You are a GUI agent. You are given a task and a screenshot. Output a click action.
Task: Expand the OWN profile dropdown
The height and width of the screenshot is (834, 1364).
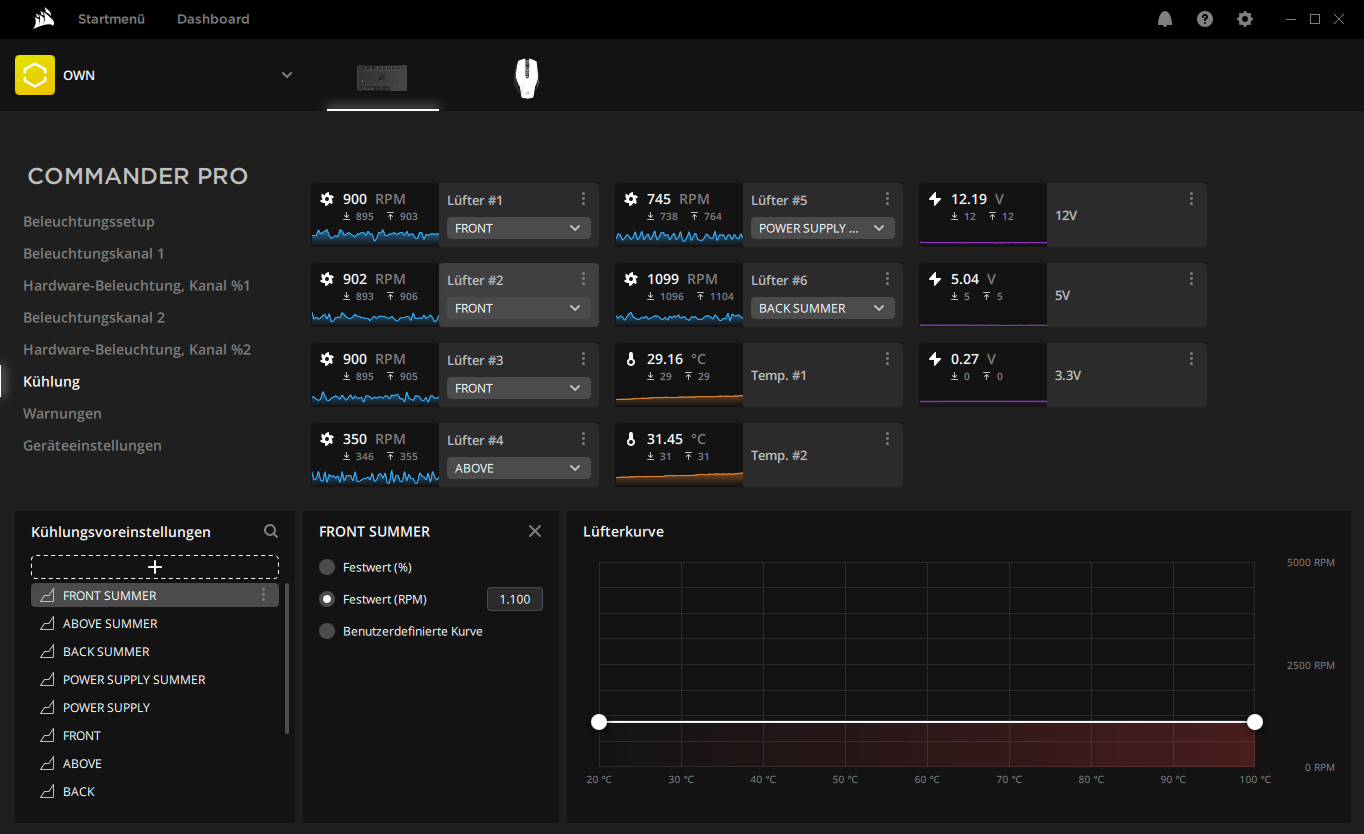287,75
